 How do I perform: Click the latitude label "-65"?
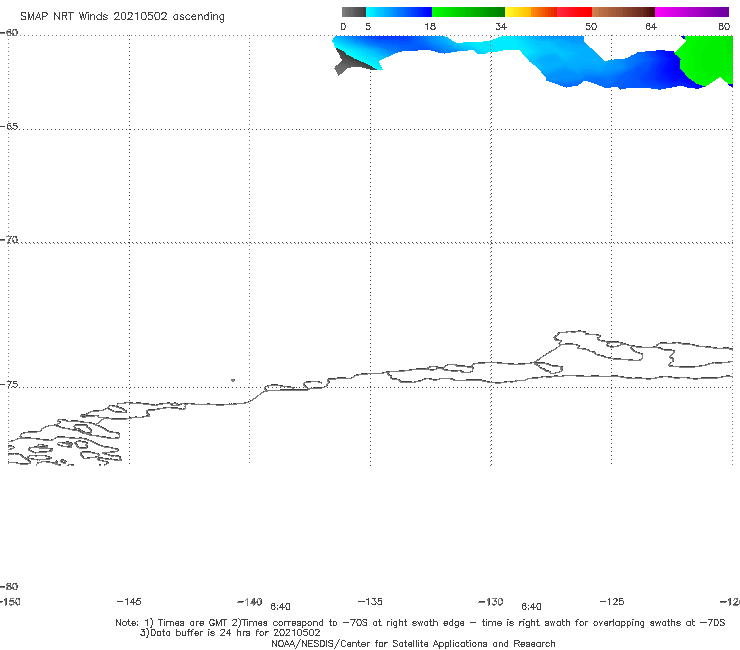coord(9,127)
